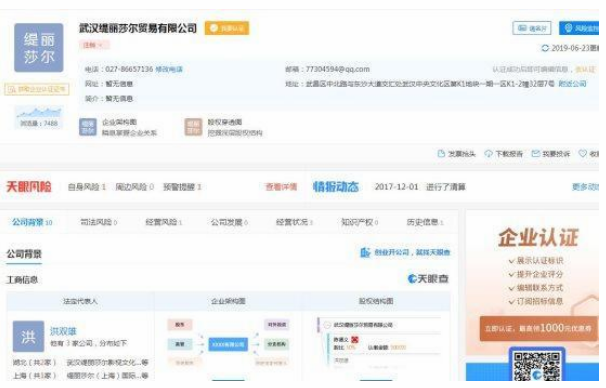Click the 天眼查 logo in 工商信息 section
The height and width of the screenshot is (388, 606).
428,279
